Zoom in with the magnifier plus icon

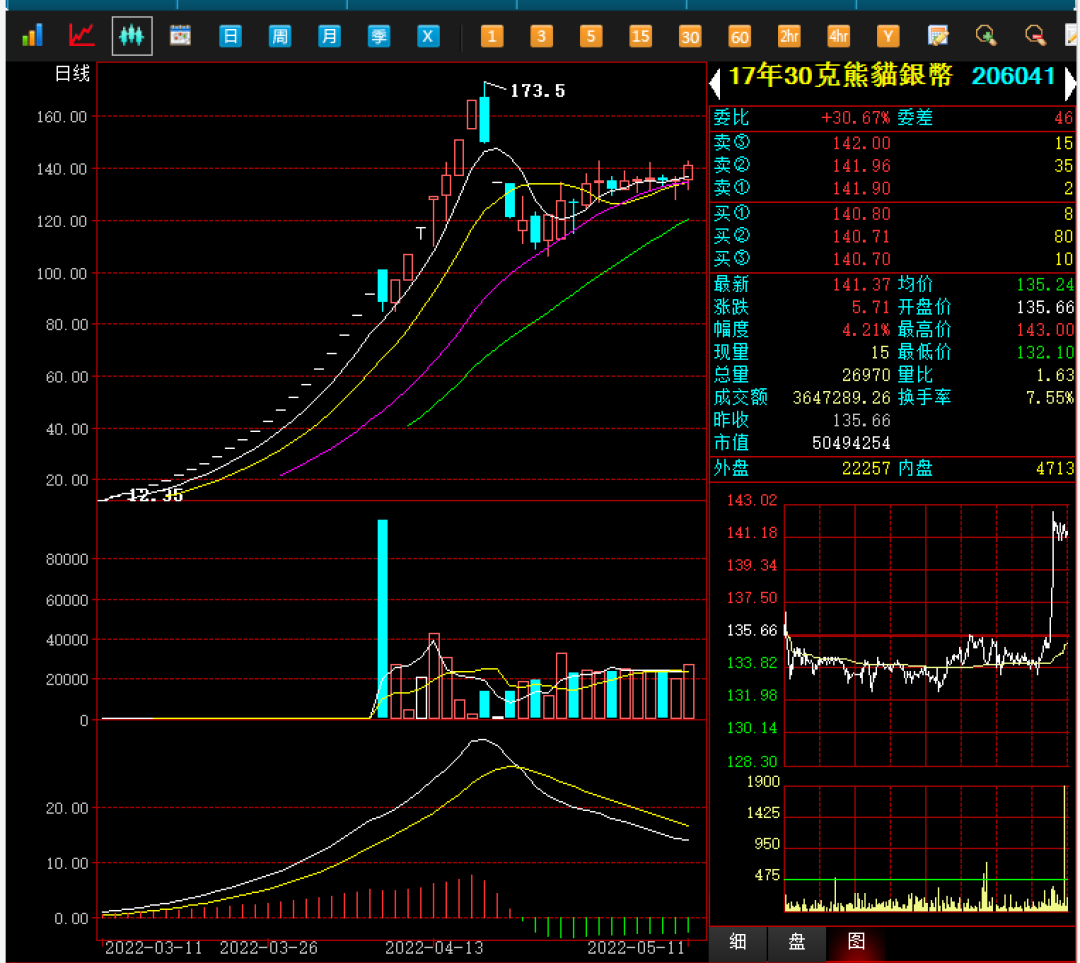[x=986, y=36]
